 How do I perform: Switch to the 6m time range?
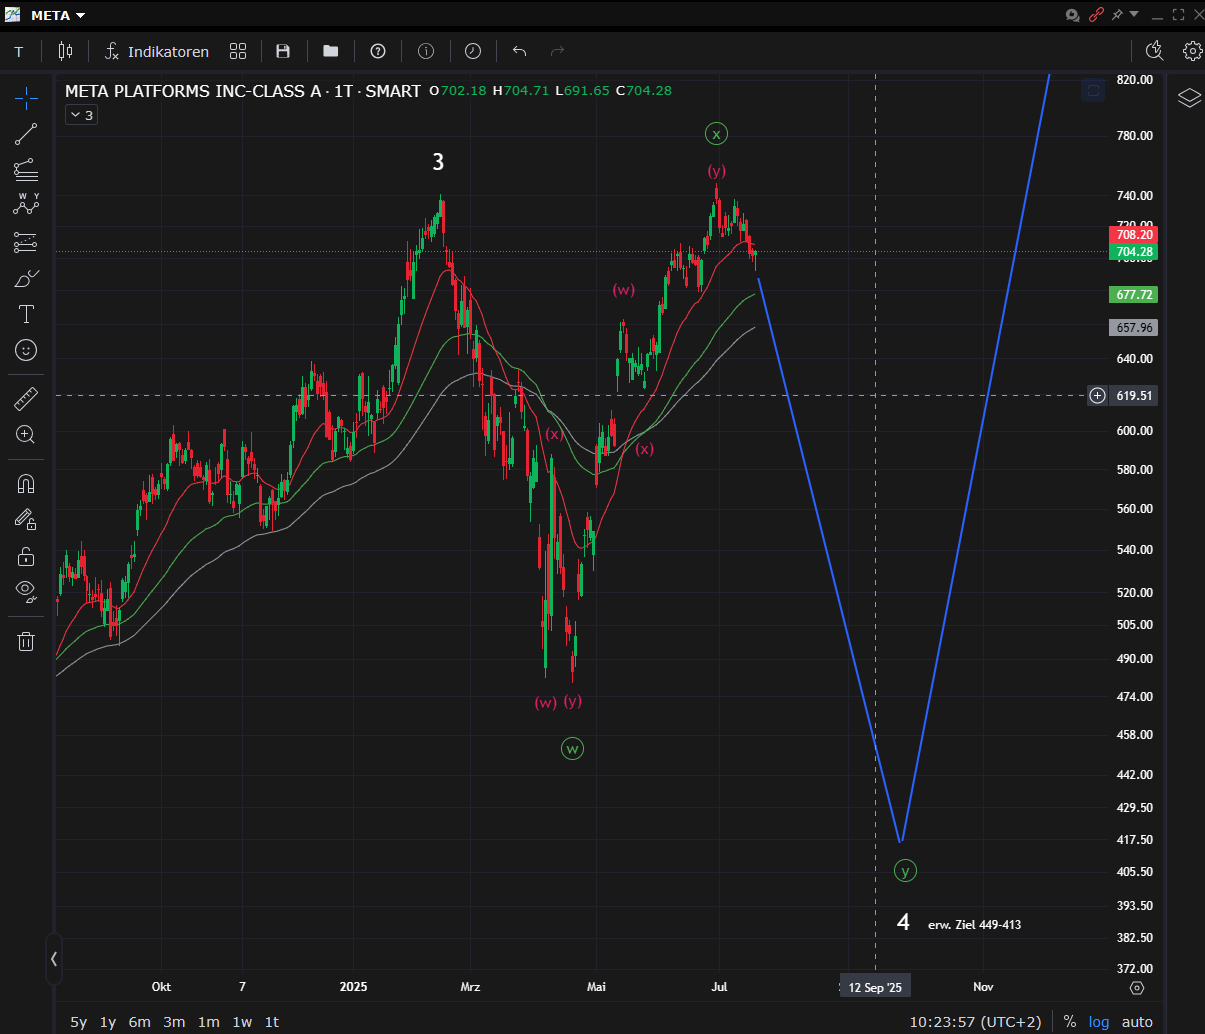[140, 1022]
